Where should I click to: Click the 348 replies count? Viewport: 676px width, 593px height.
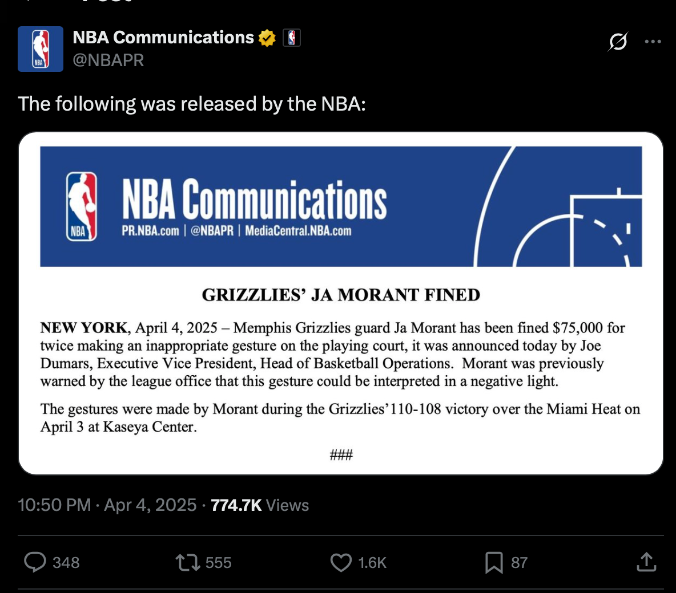click(x=65, y=563)
